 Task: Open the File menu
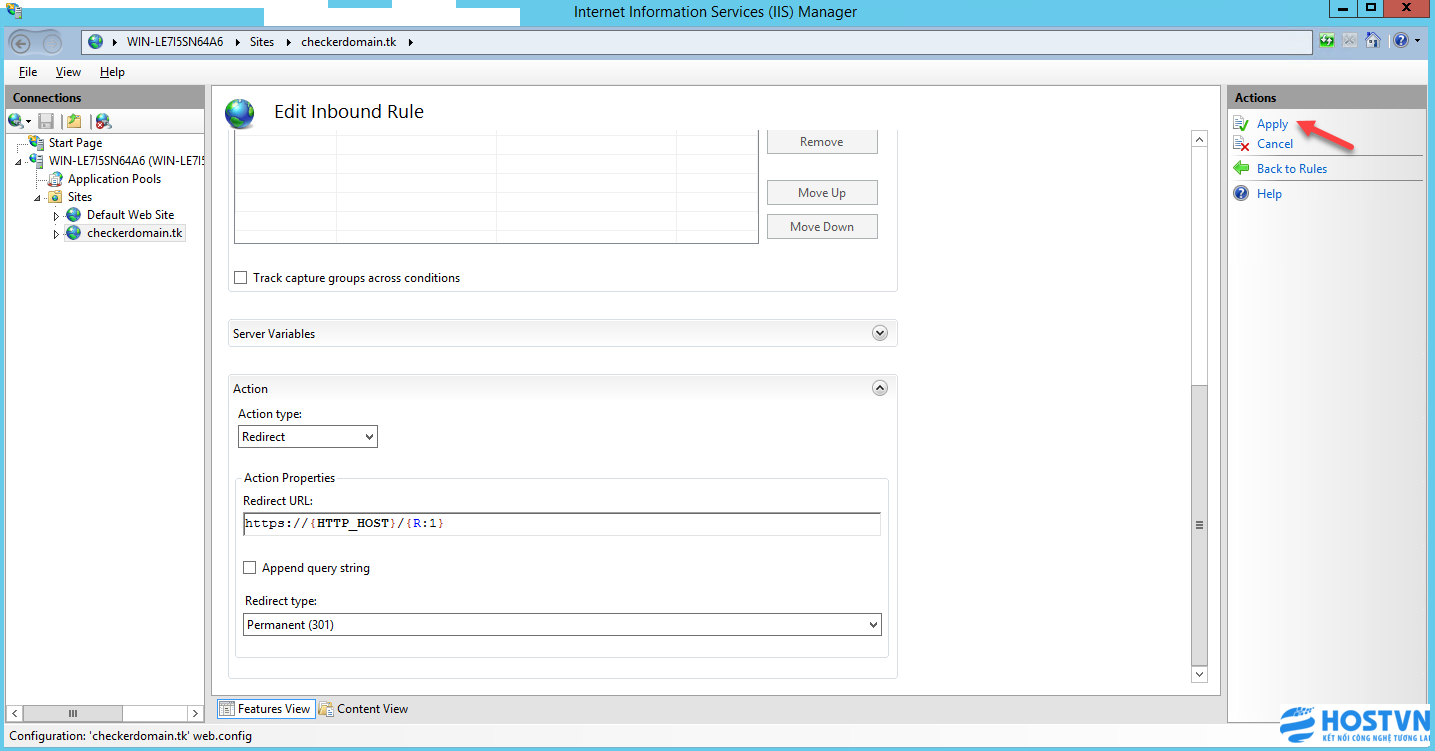[28, 72]
